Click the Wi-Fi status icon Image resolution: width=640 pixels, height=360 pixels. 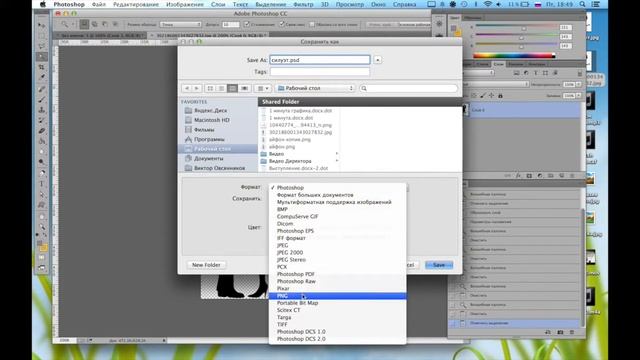click(487, 4)
